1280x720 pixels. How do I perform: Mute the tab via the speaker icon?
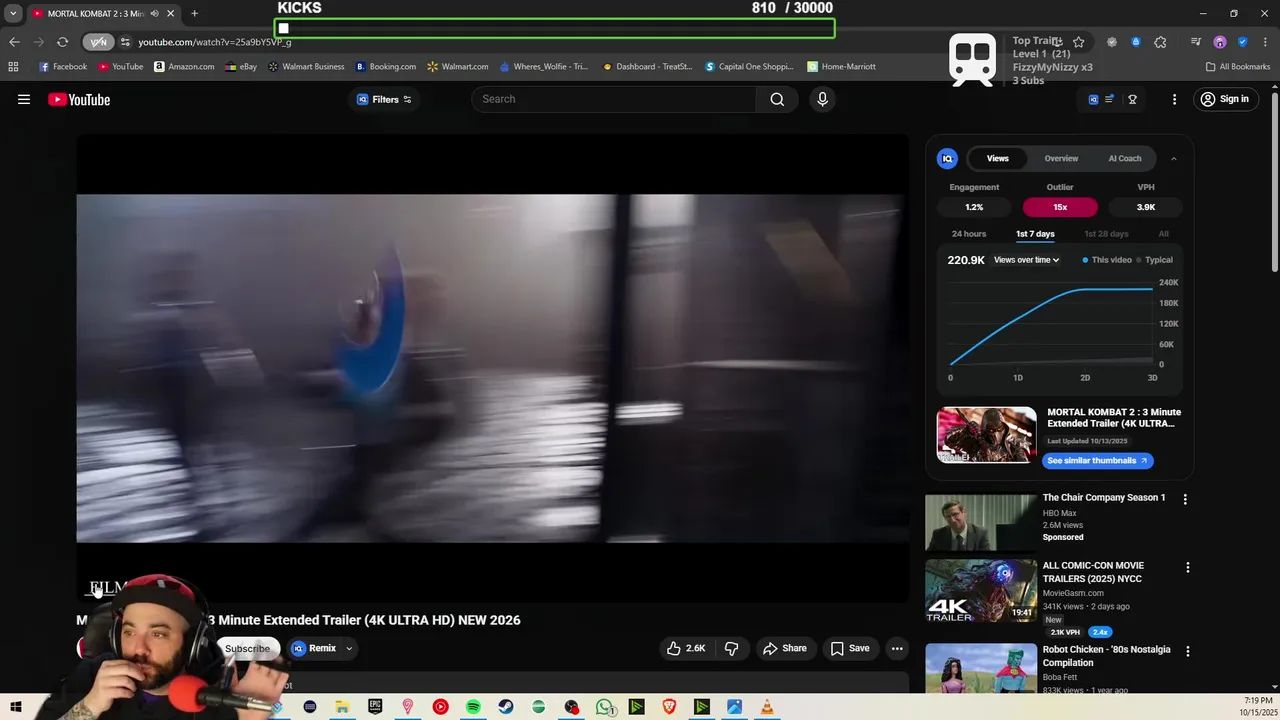click(155, 13)
